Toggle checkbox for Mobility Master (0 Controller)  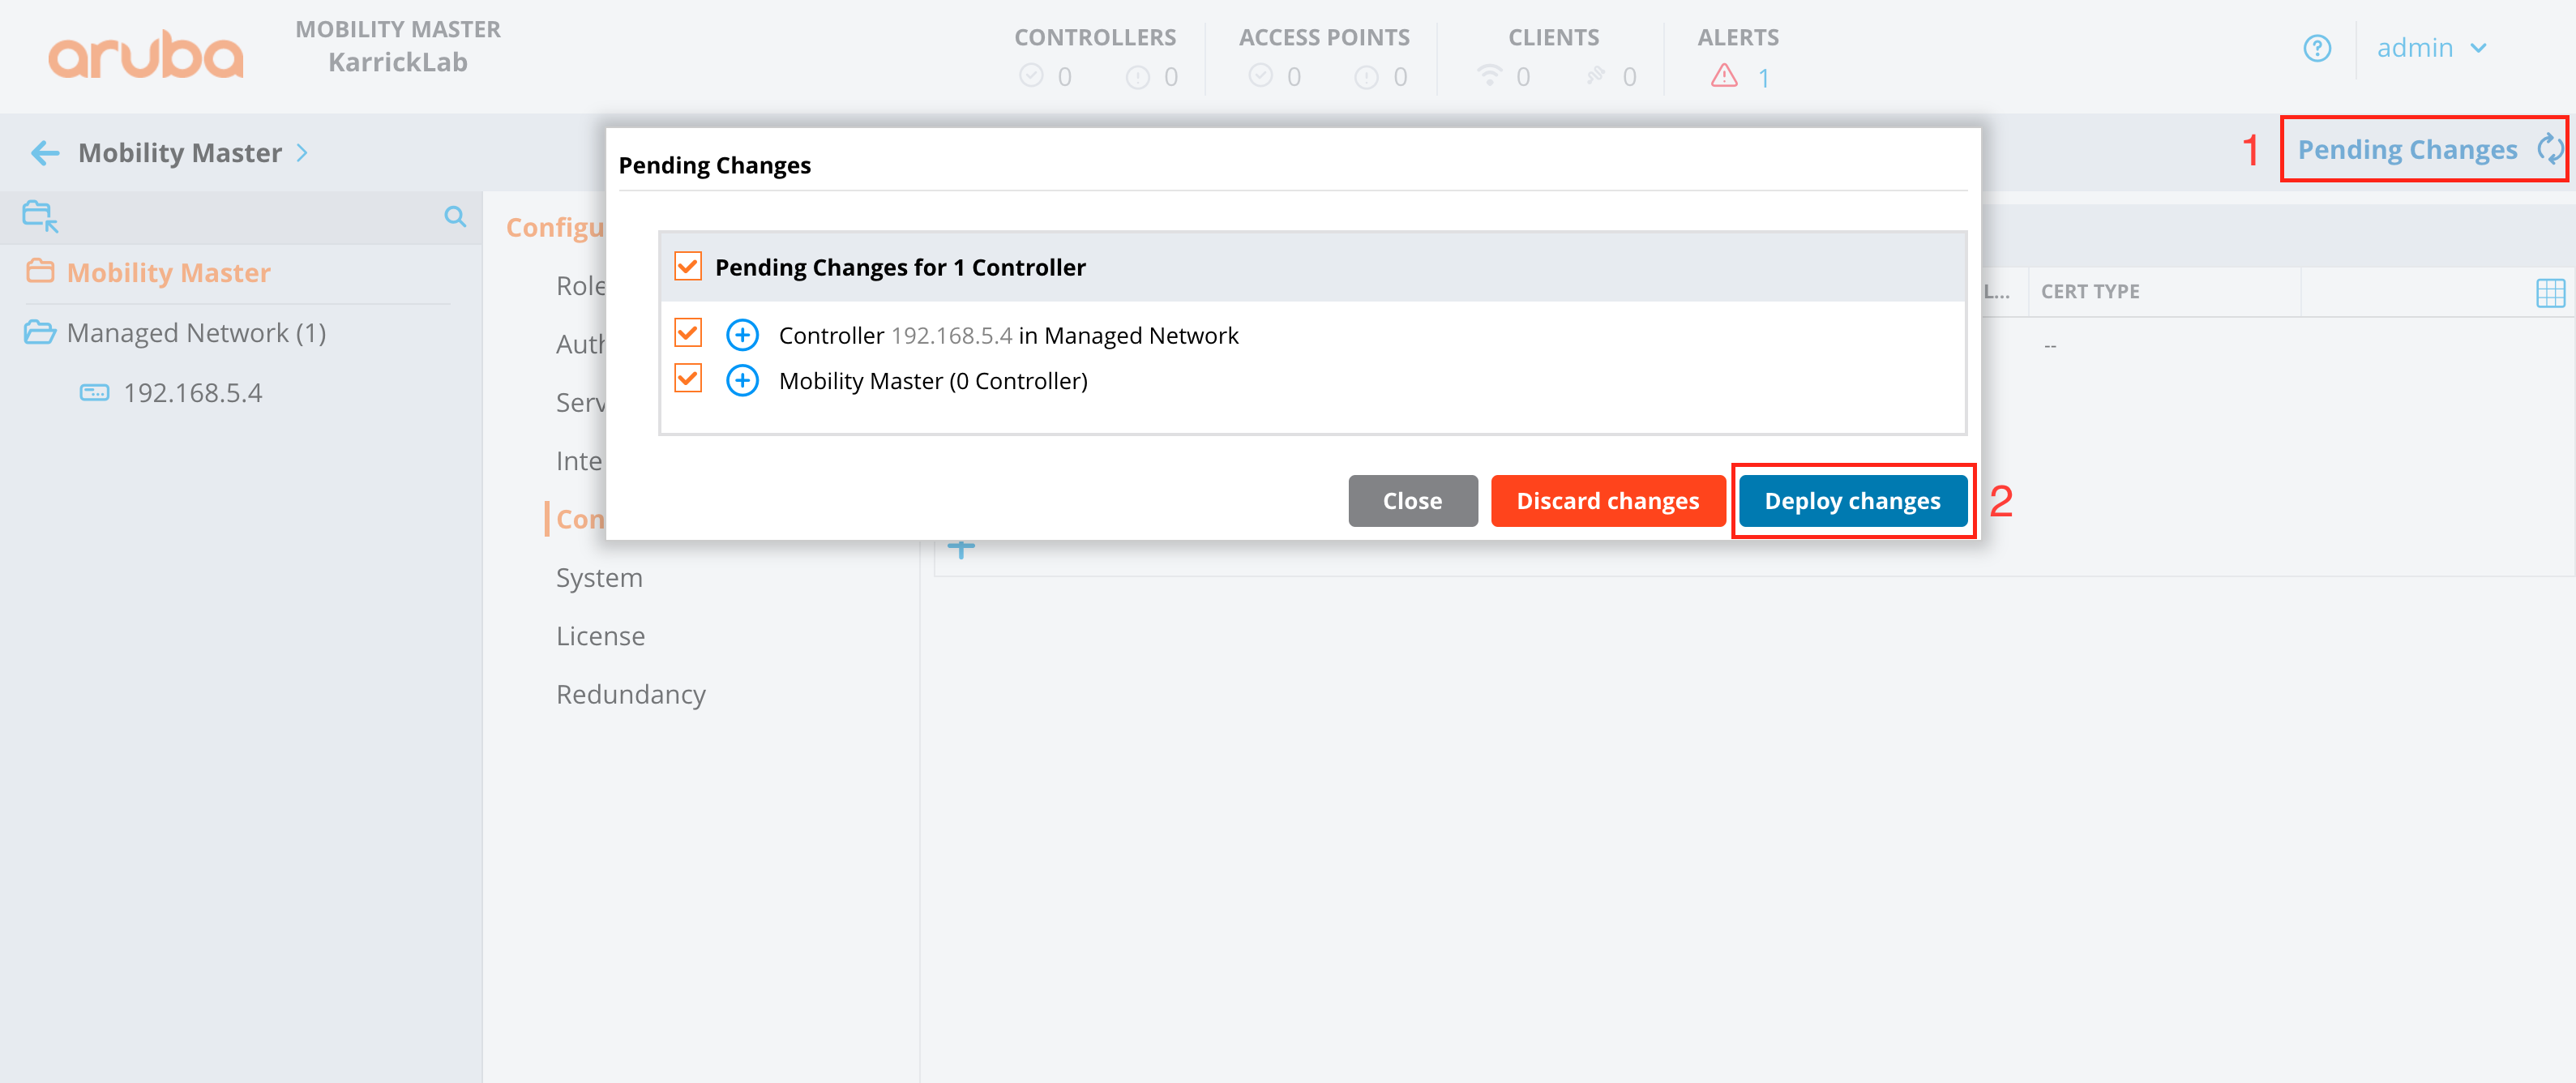pos(688,379)
